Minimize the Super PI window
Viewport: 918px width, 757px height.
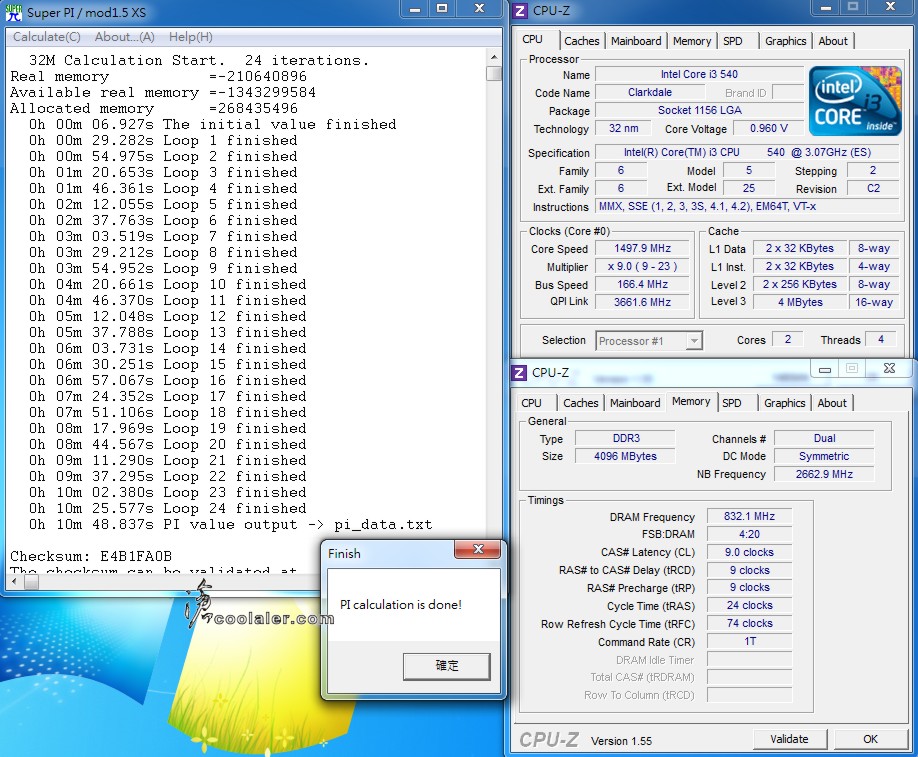click(414, 9)
